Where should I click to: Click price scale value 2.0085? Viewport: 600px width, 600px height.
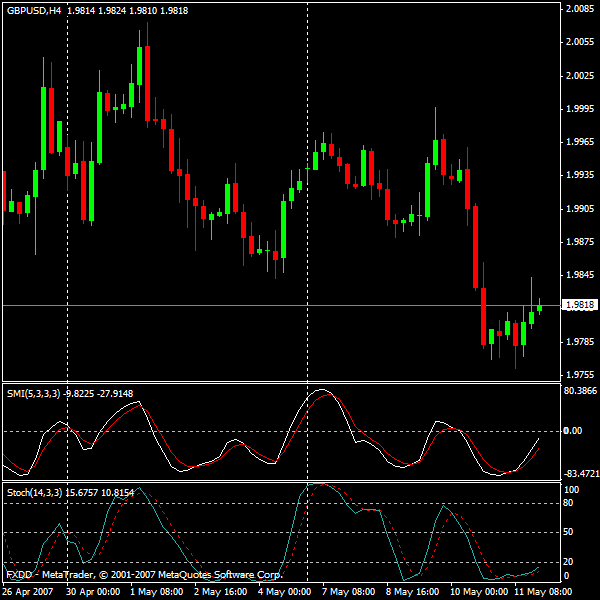[x=580, y=8]
